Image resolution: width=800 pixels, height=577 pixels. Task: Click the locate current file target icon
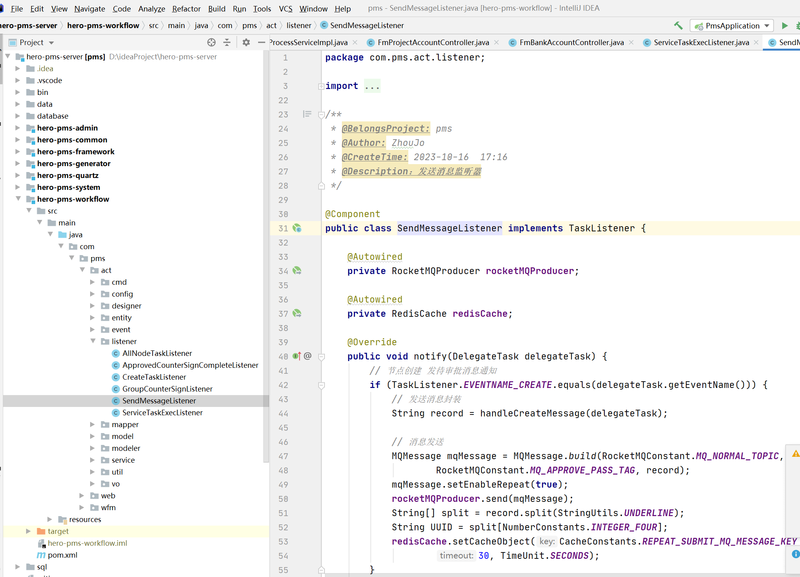211,42
